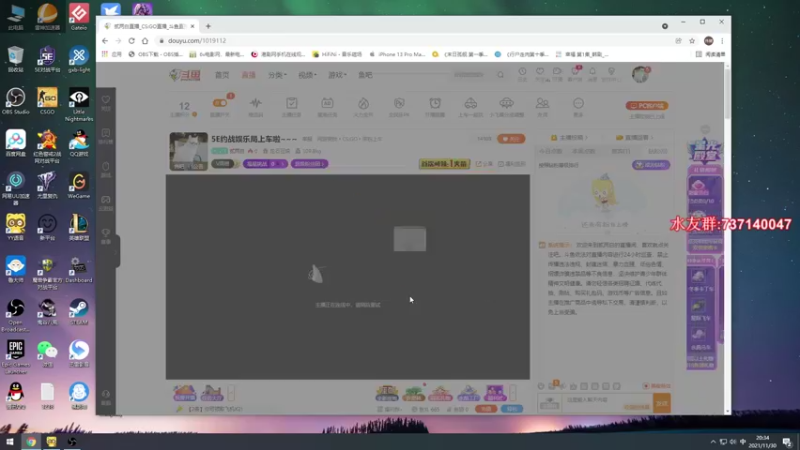The image size is (800, 450).
Task: Launch the Gateio desktop shortcut
Action: 79,16
